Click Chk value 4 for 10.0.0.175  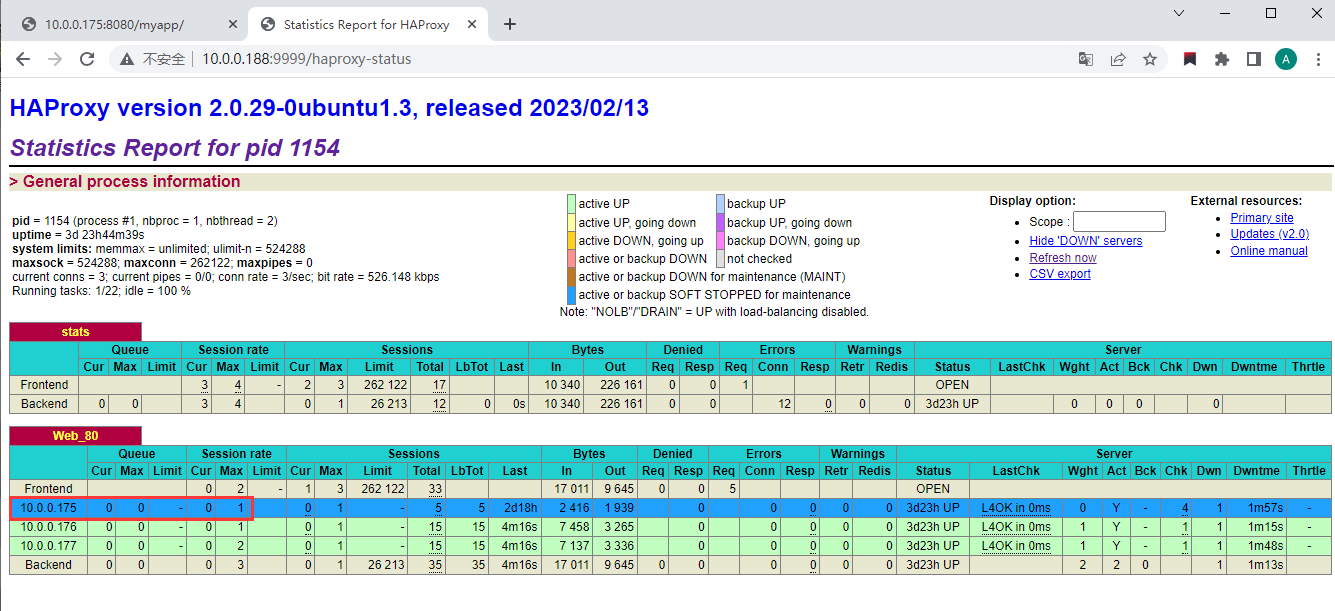coord(1184,508)
